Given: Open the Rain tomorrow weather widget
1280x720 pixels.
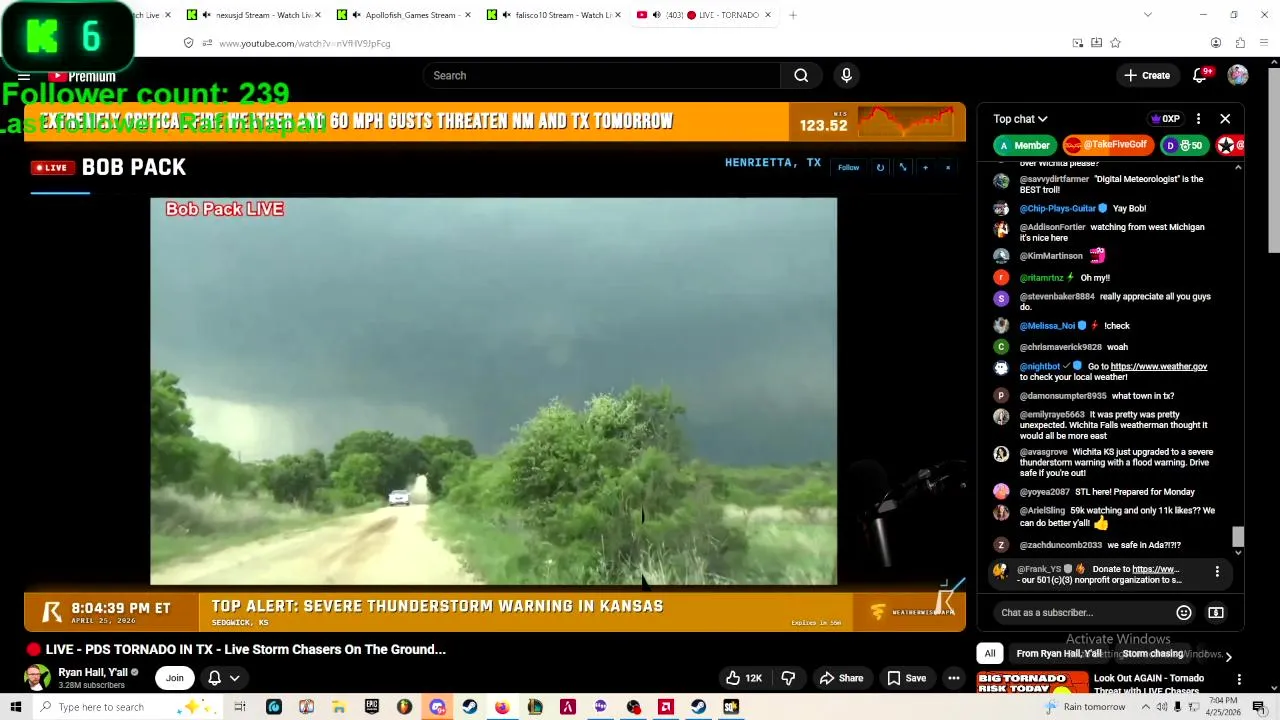Looking at the screenshot, I should (x=1085, y=707).
